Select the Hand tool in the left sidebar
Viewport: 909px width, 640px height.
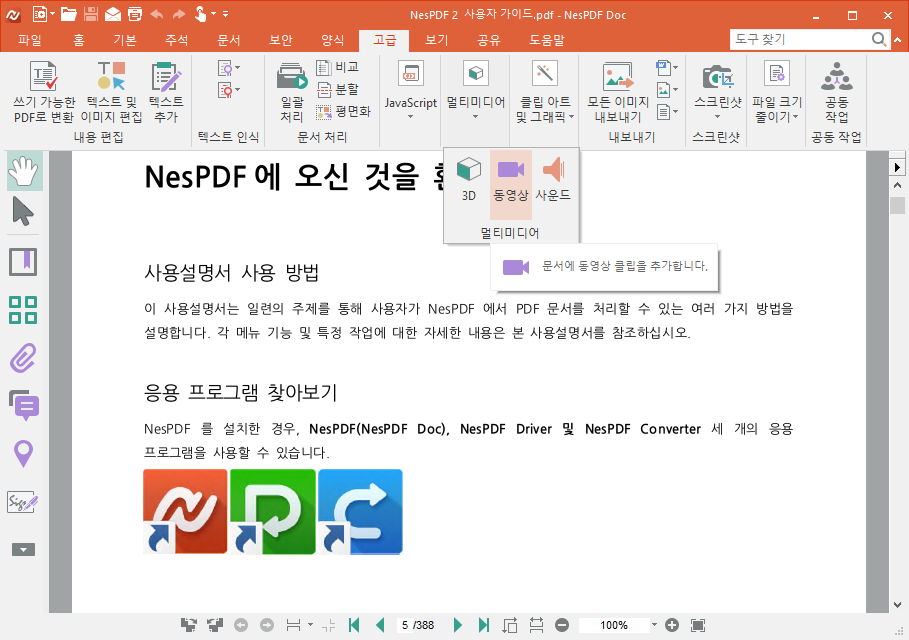point(23,171)
